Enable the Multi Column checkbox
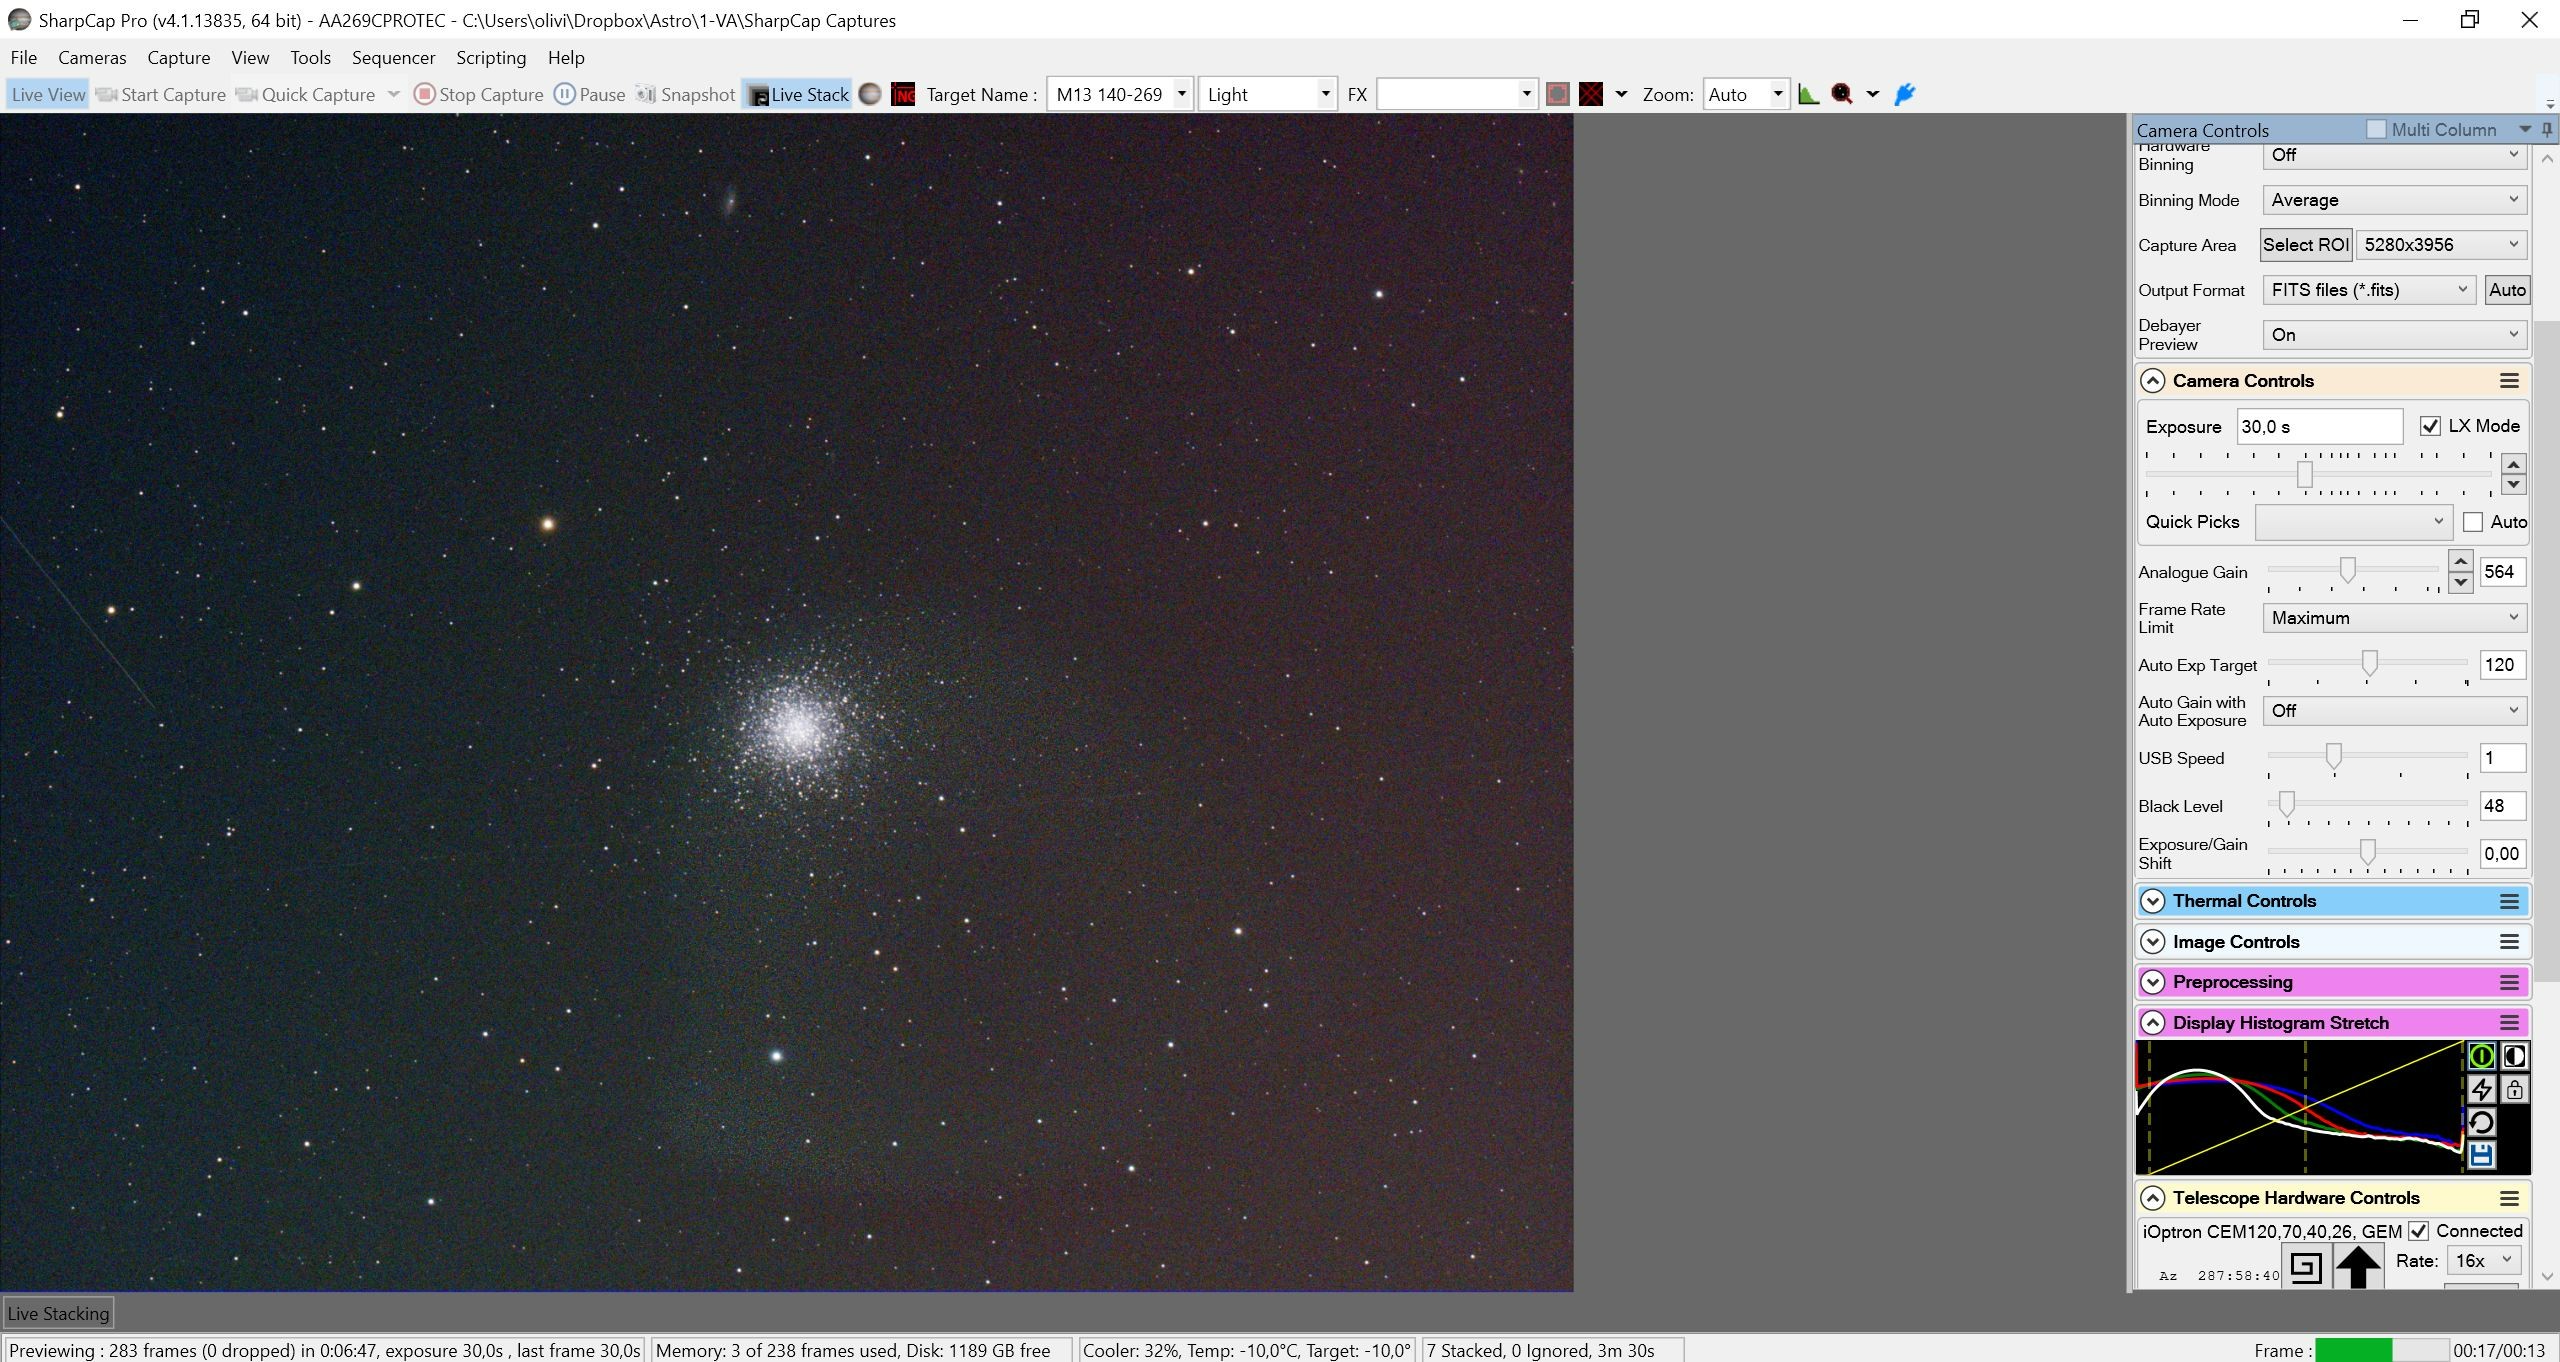2560x1362 pixels. point(2376,130)
